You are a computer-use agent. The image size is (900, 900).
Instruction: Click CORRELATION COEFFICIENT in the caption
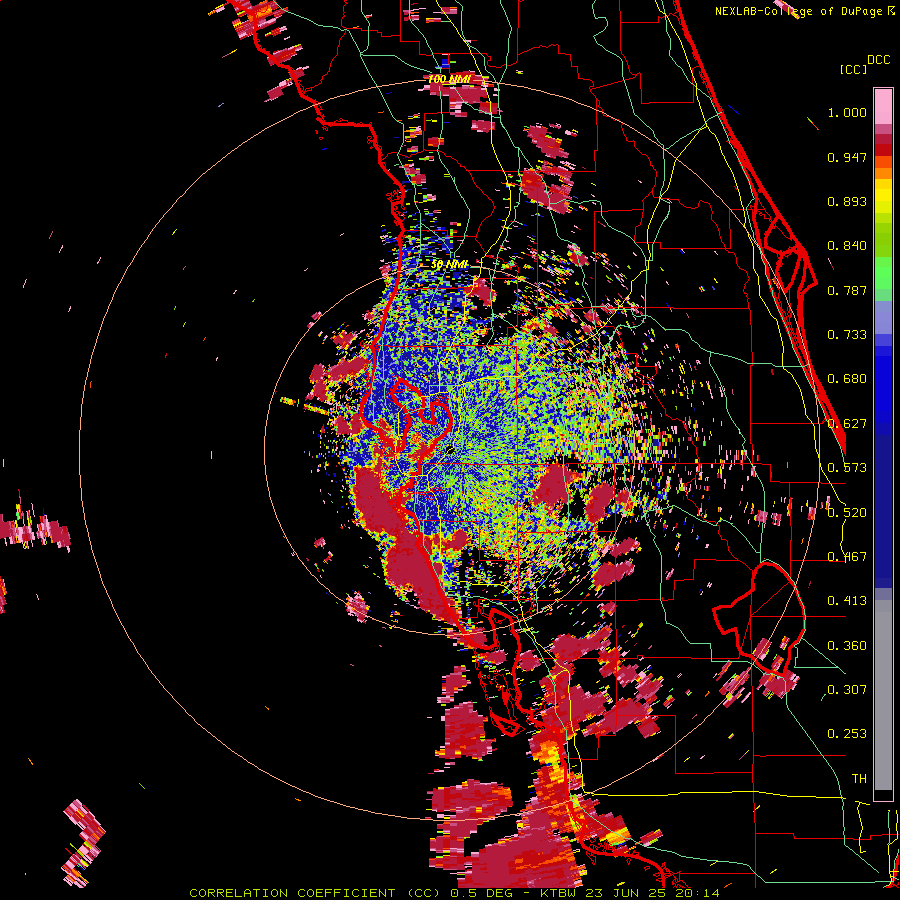(292, 893)
